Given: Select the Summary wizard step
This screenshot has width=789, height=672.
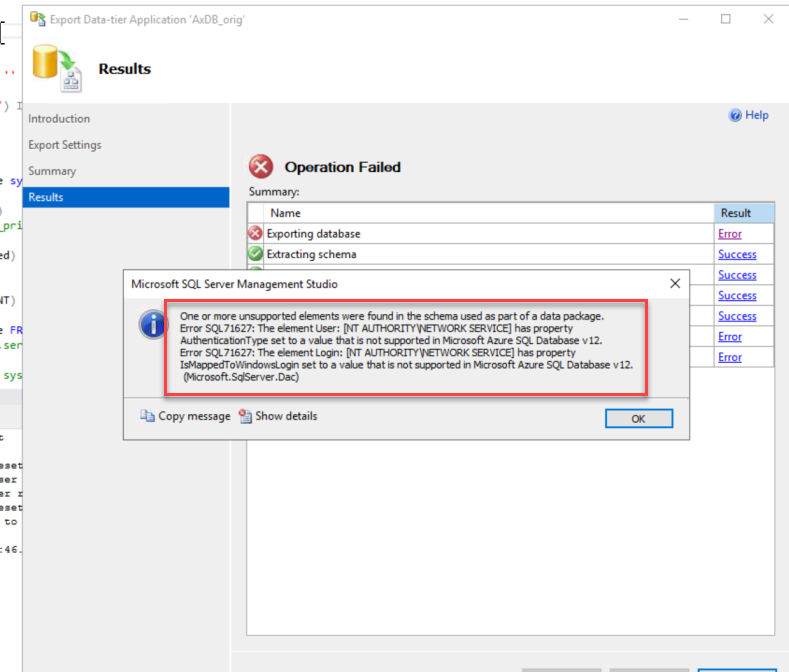Looking at the screenshot, I should tap(52, 171).
